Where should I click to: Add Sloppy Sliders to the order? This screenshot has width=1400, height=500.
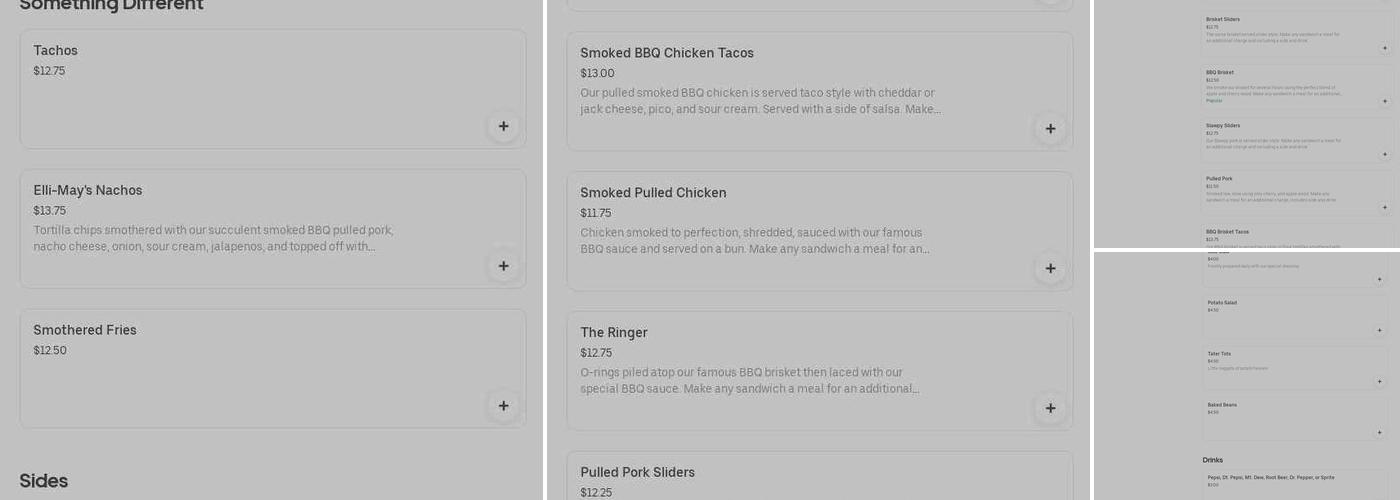point(1385,154)
